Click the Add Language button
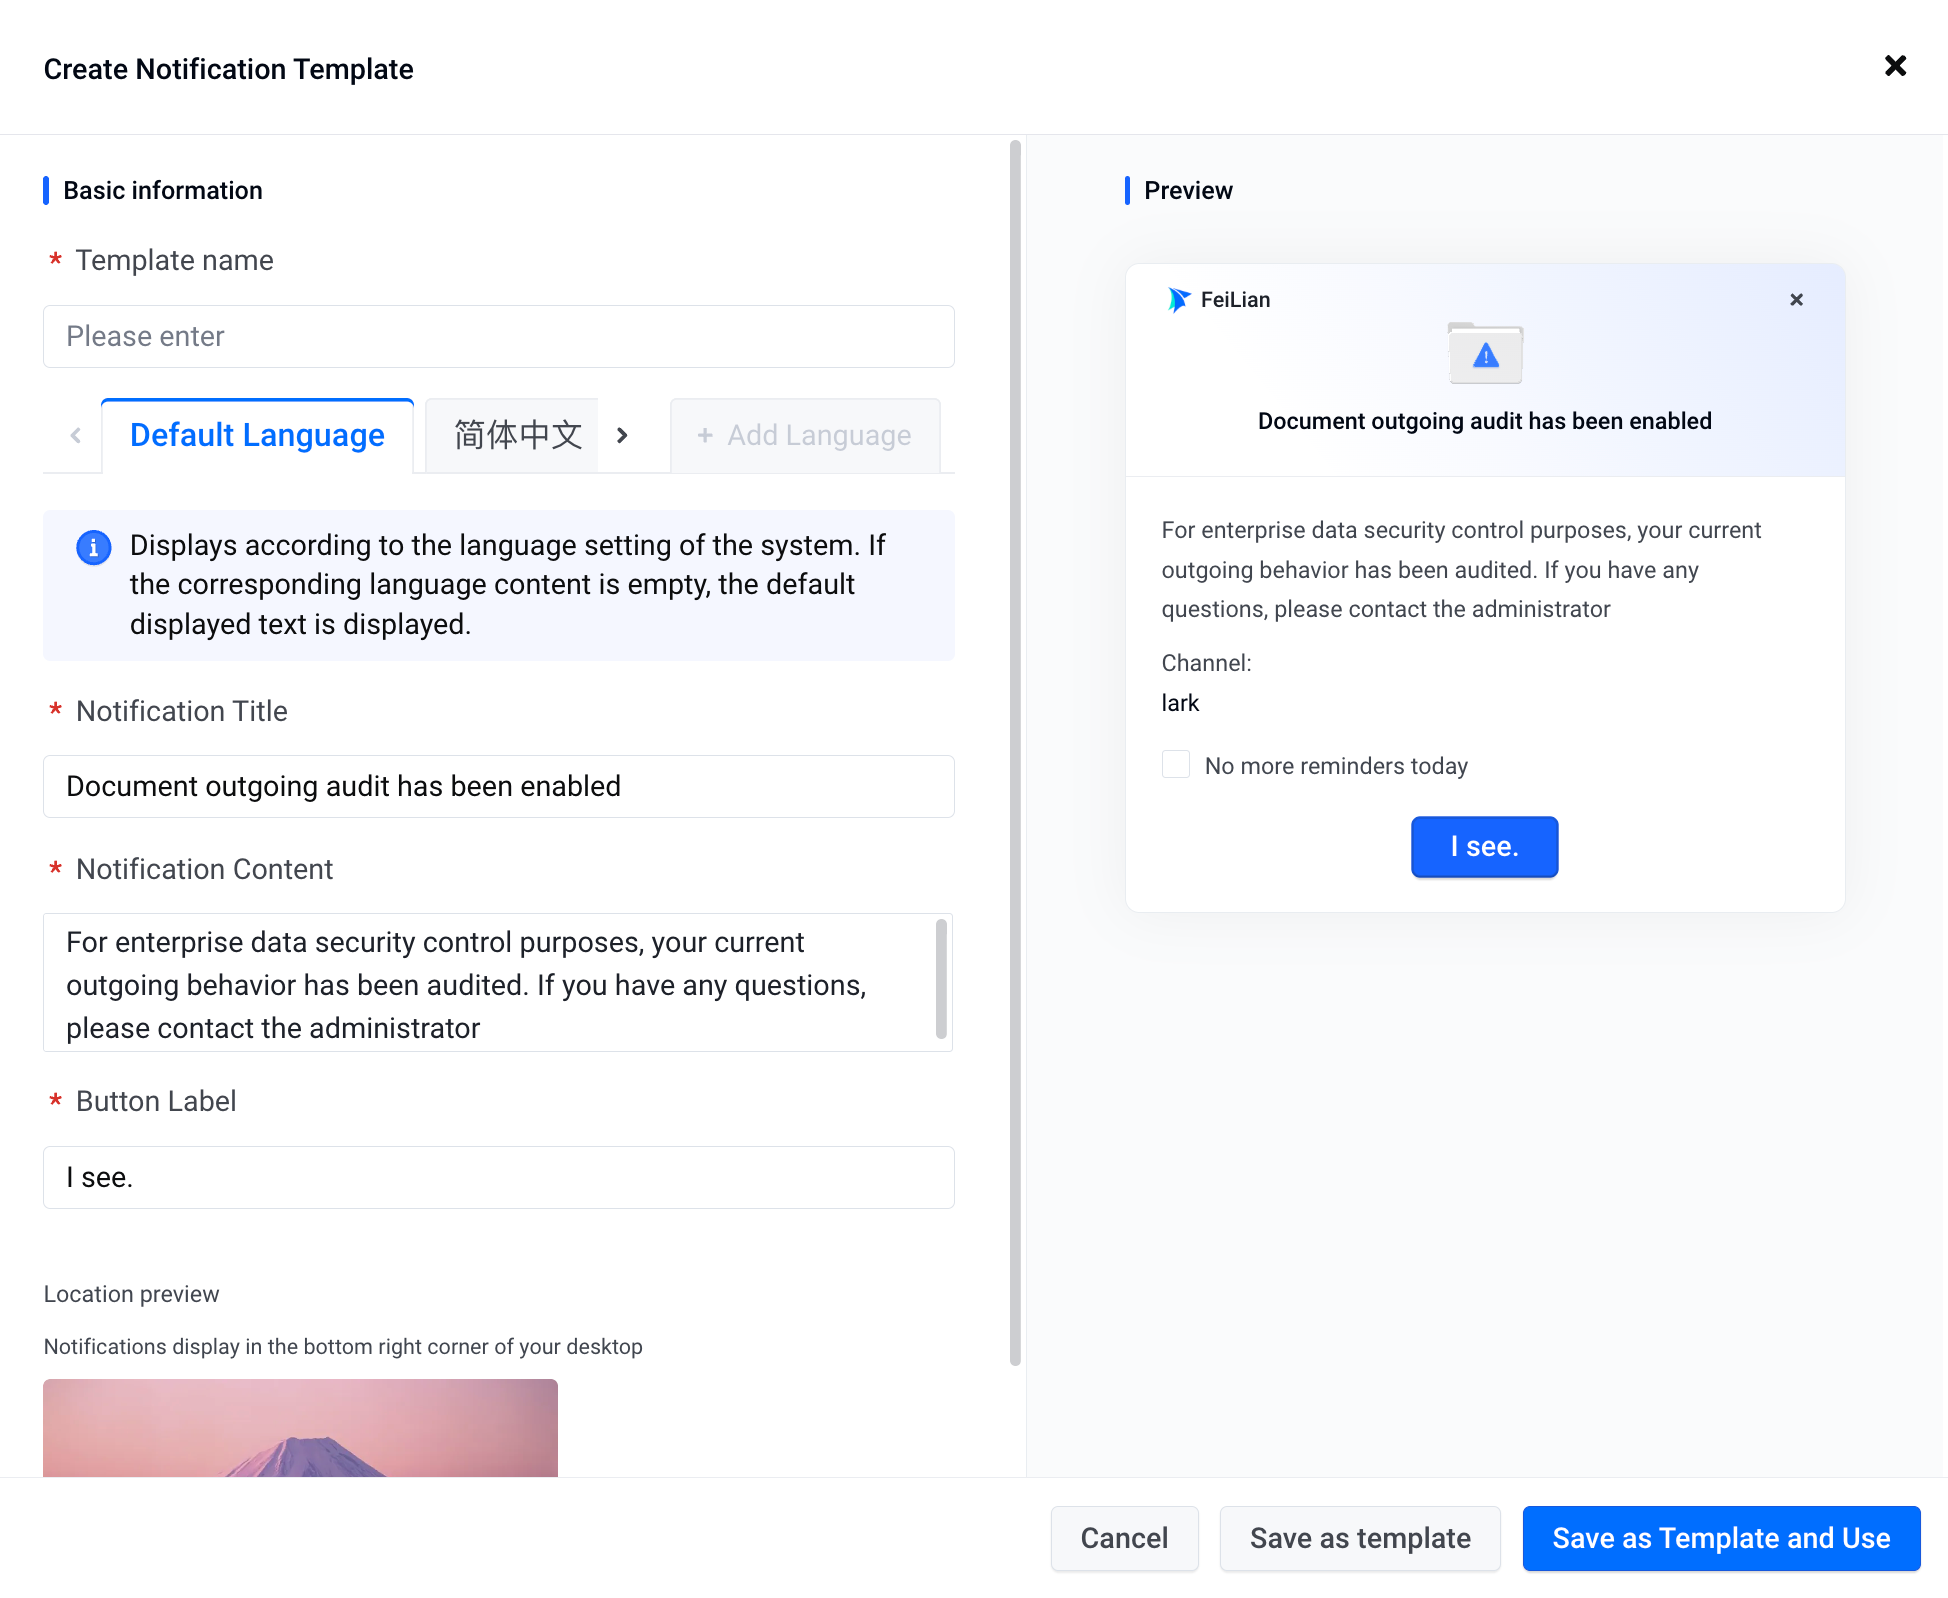This screenshot has width=1948, height=1598. click(x=805, y=435)
